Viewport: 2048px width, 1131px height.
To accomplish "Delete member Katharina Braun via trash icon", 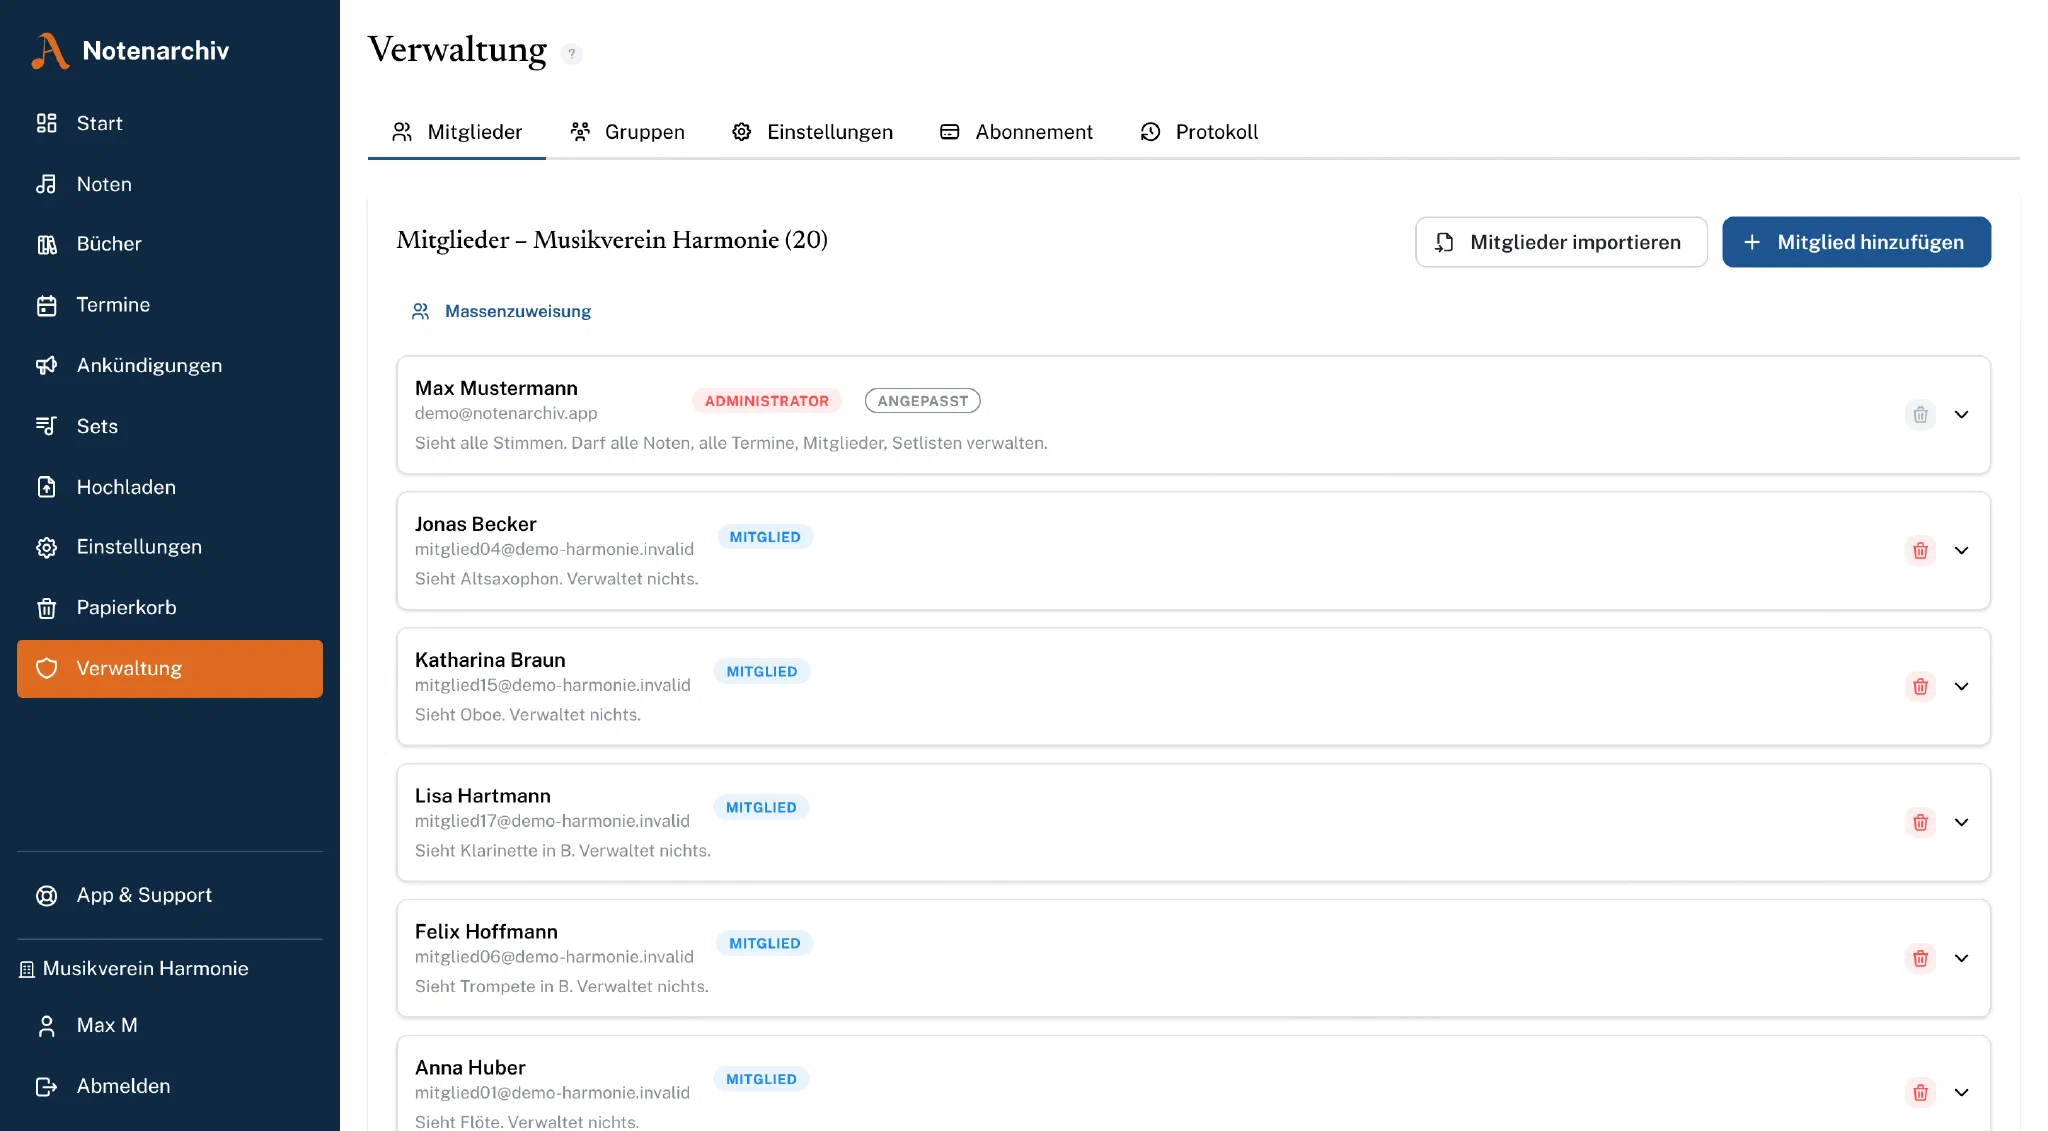I will [x=1920, y=686].
